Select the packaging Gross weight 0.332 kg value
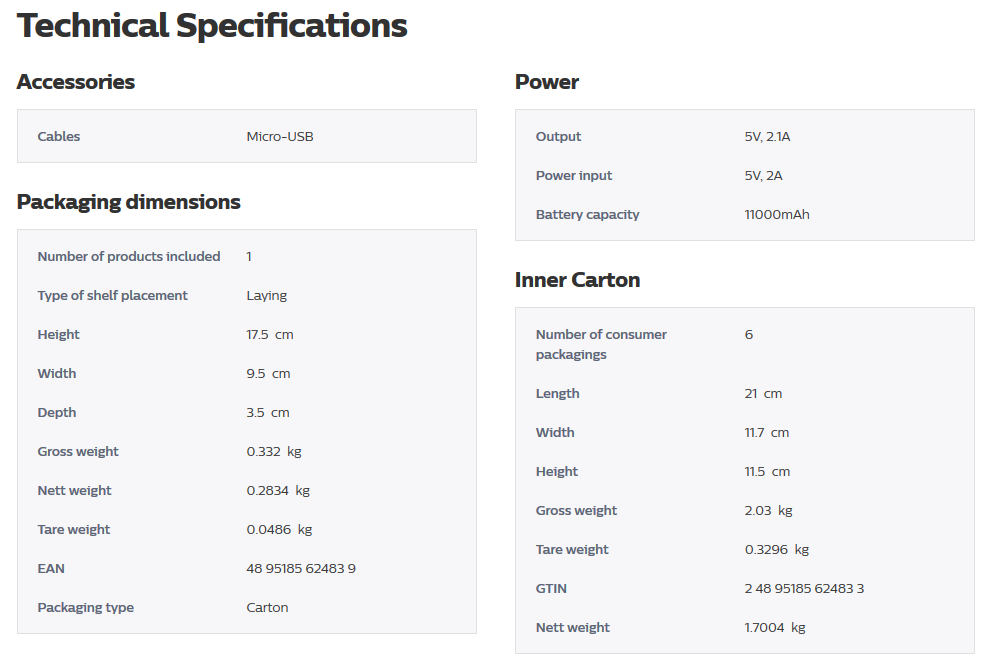The width and height of the screenshot is (990, 664). [x=274, y=451]
